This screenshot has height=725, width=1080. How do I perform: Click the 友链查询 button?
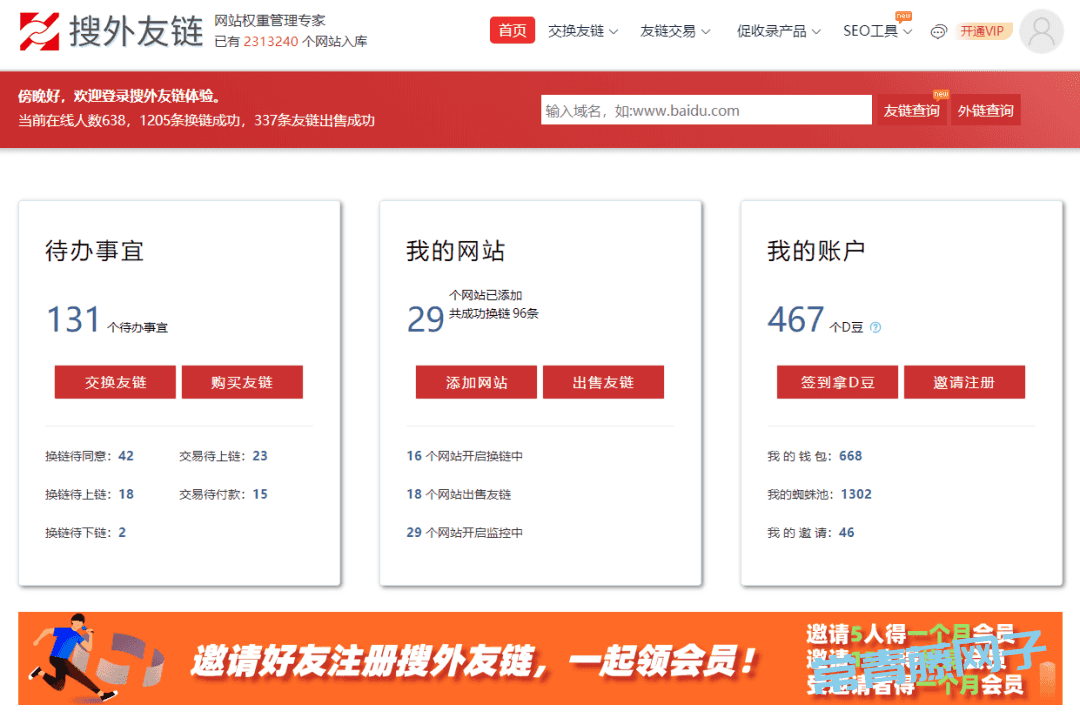tap(911, 110)
